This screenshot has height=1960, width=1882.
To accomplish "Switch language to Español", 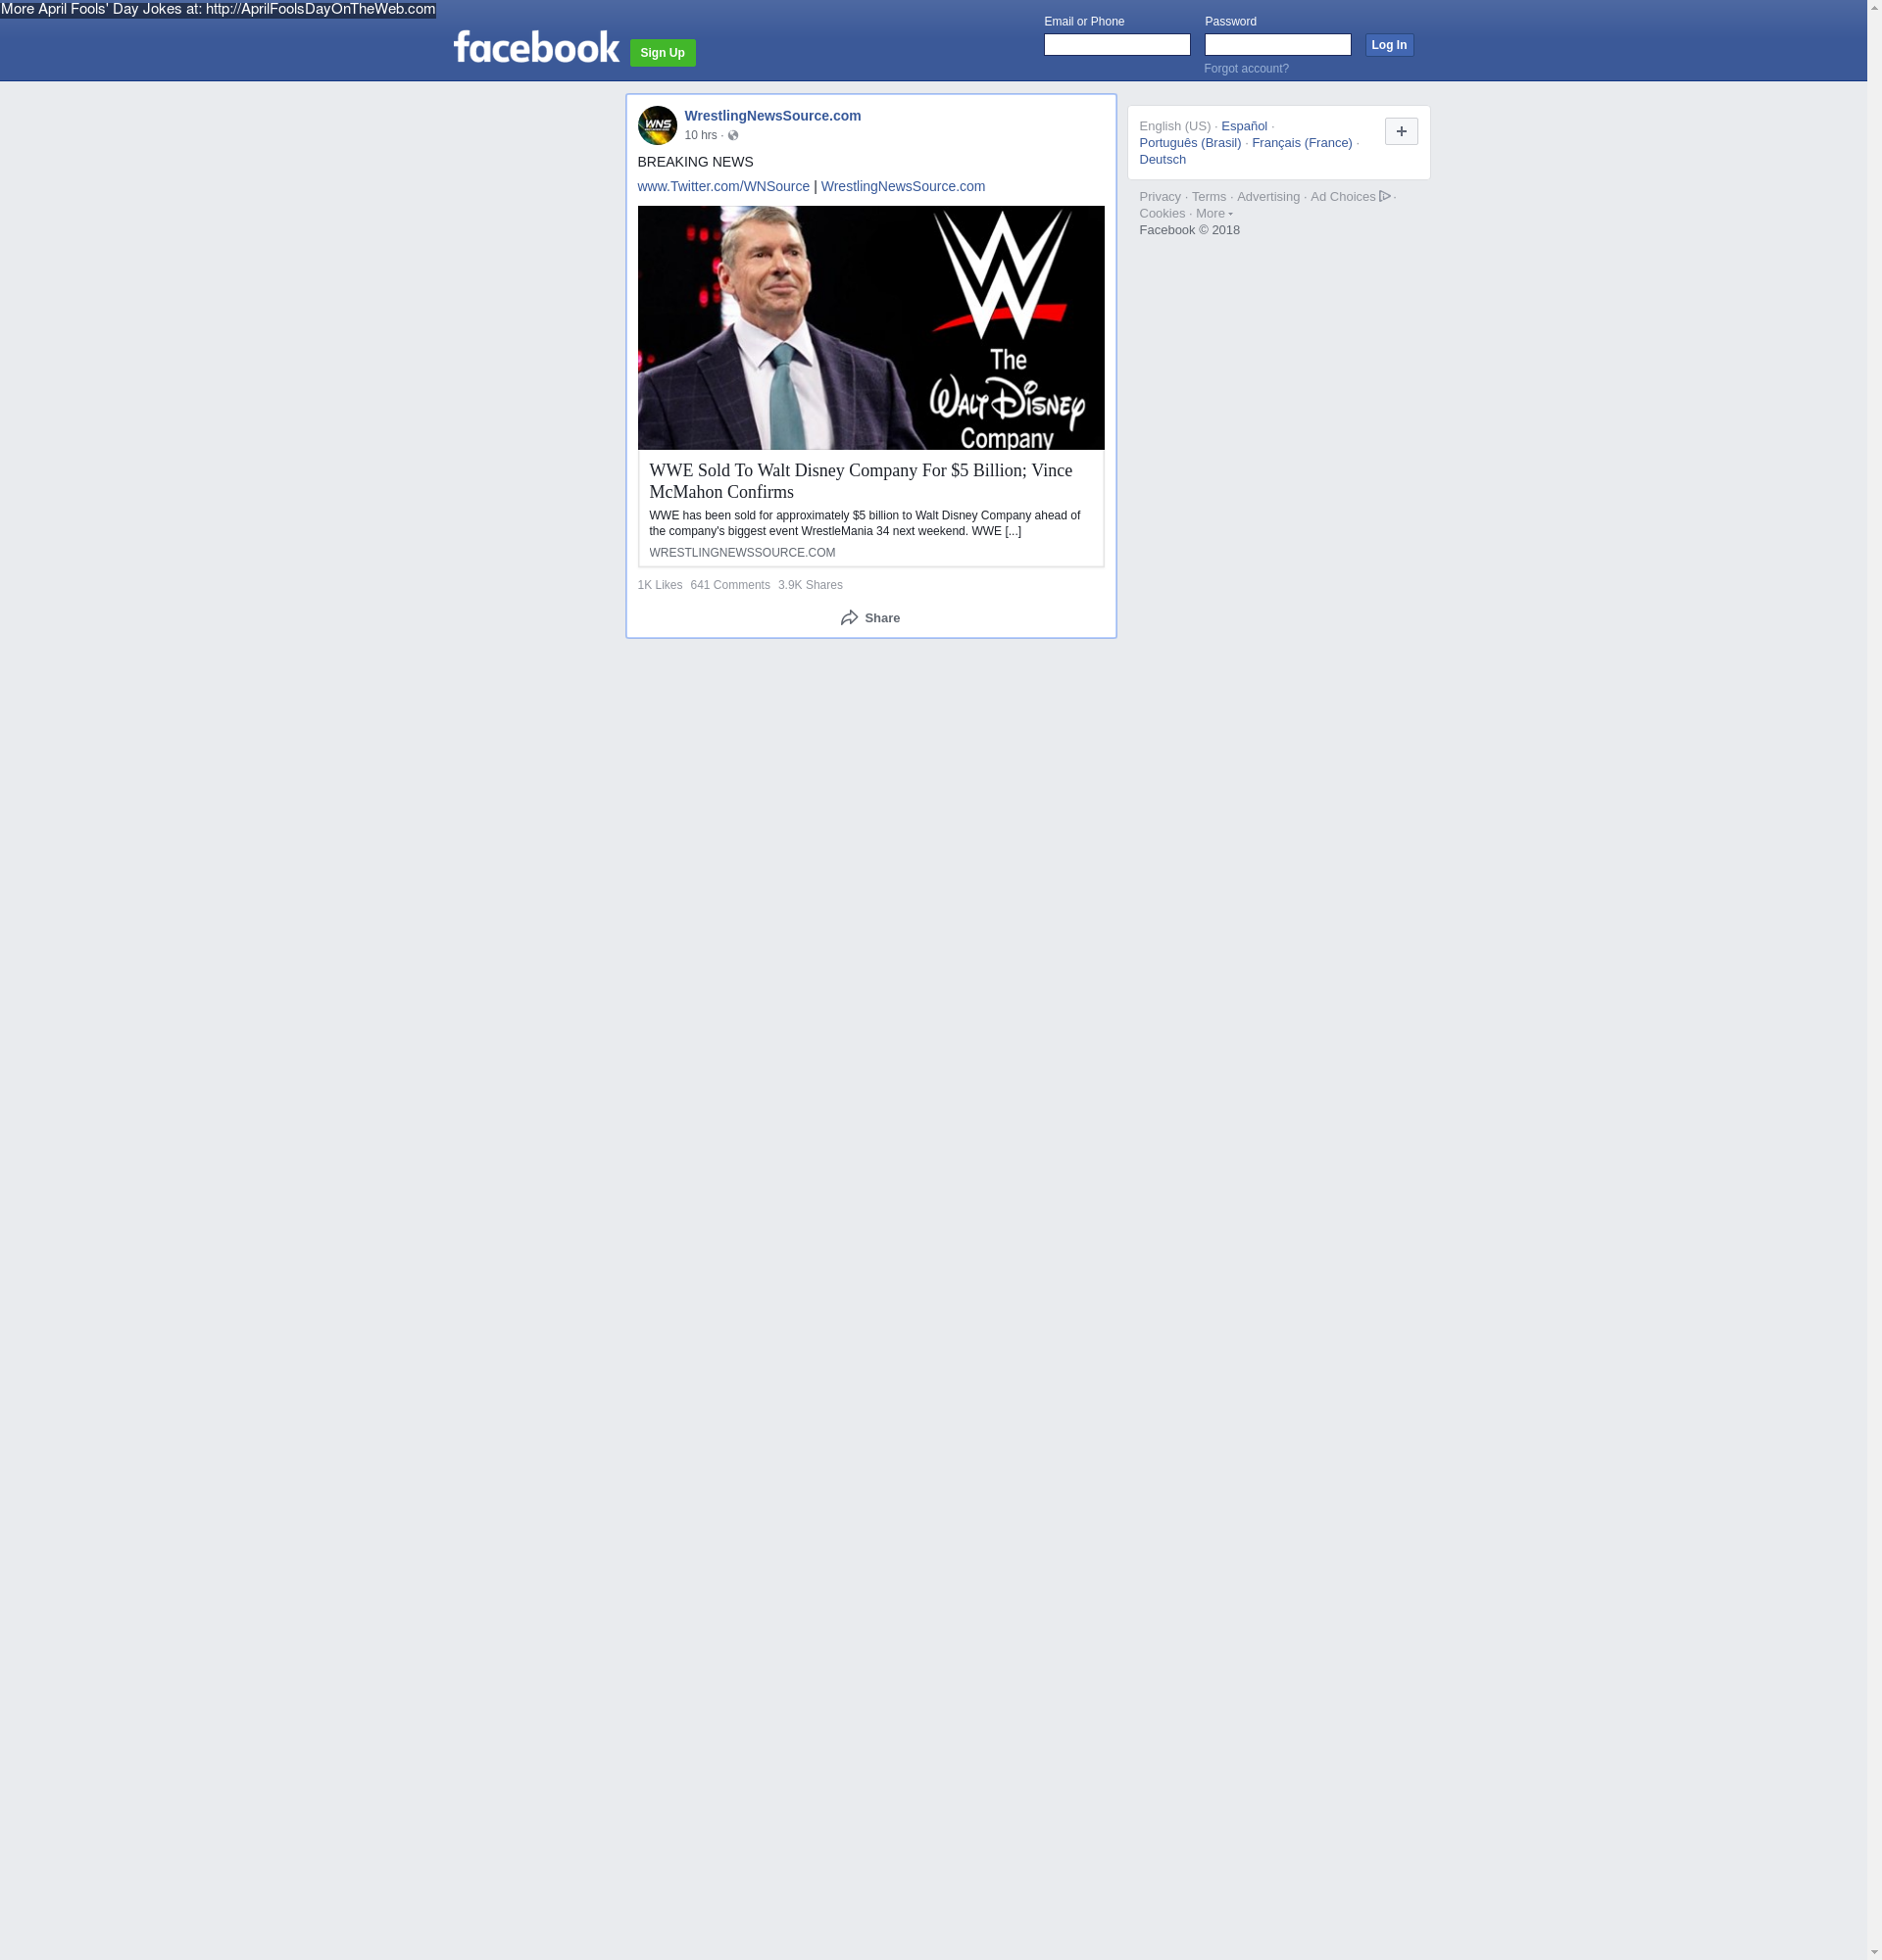I will pos(1244,126).
